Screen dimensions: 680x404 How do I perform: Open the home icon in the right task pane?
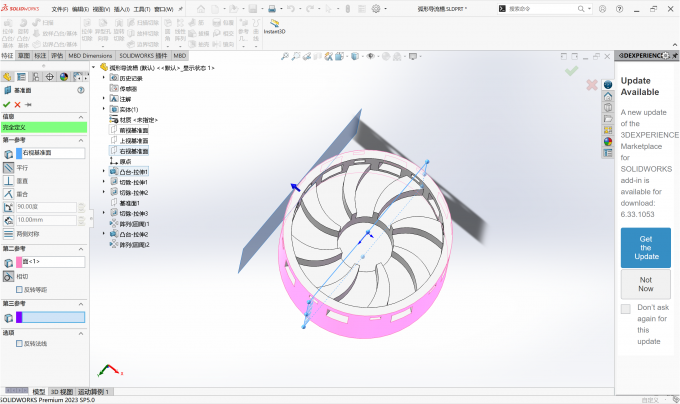[x=608, y=96]
